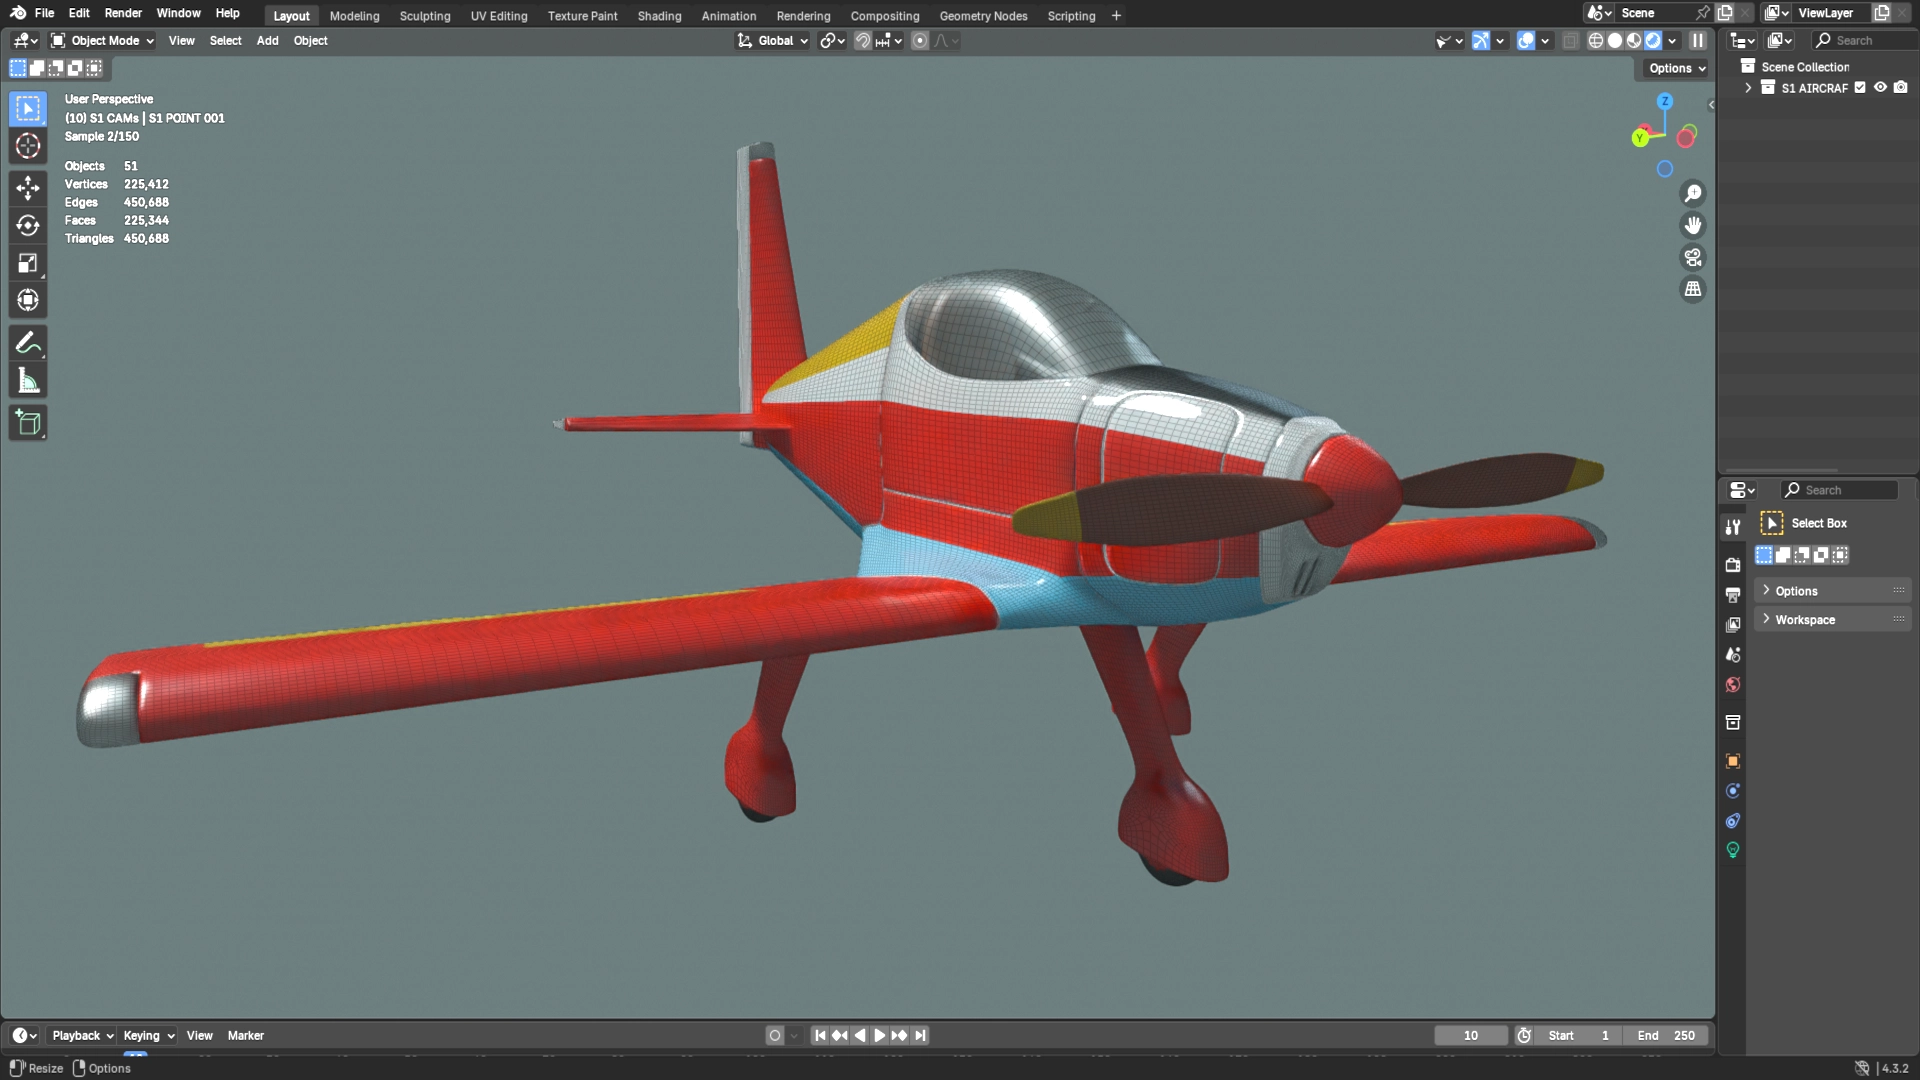The height and width of the screenshot is (1080, 1920).
Task: Select the Move tool
Action: click(28, 187)
